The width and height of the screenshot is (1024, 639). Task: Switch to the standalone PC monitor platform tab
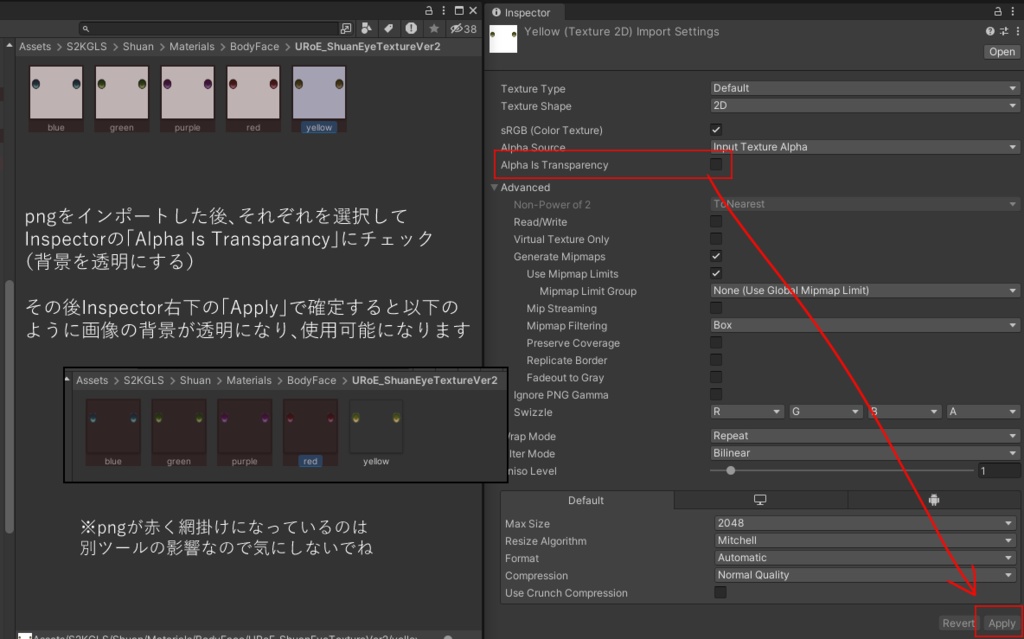tap(760, 500)
